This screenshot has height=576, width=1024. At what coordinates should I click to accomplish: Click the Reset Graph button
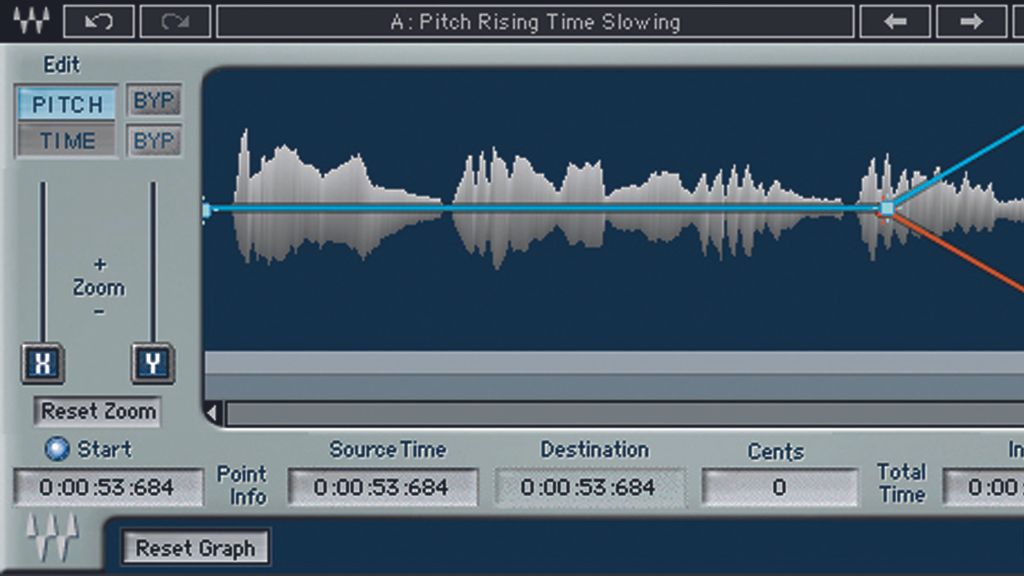(194, 547)
